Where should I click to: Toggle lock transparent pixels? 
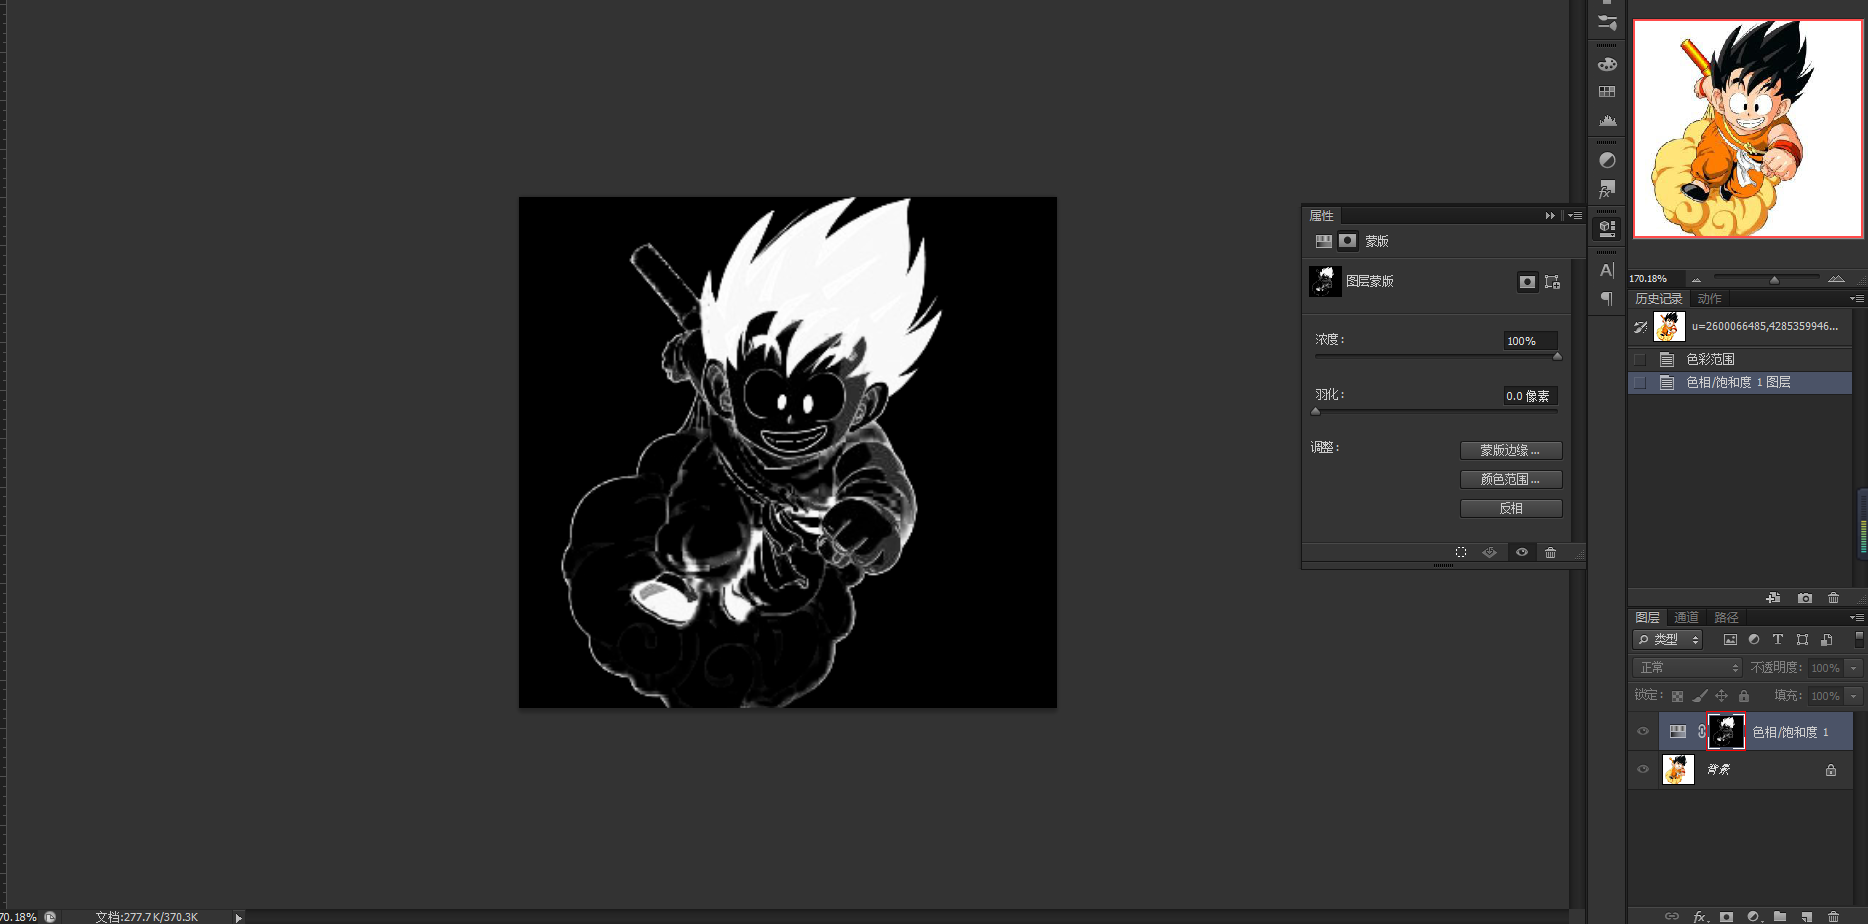[x=1677, y=696]
